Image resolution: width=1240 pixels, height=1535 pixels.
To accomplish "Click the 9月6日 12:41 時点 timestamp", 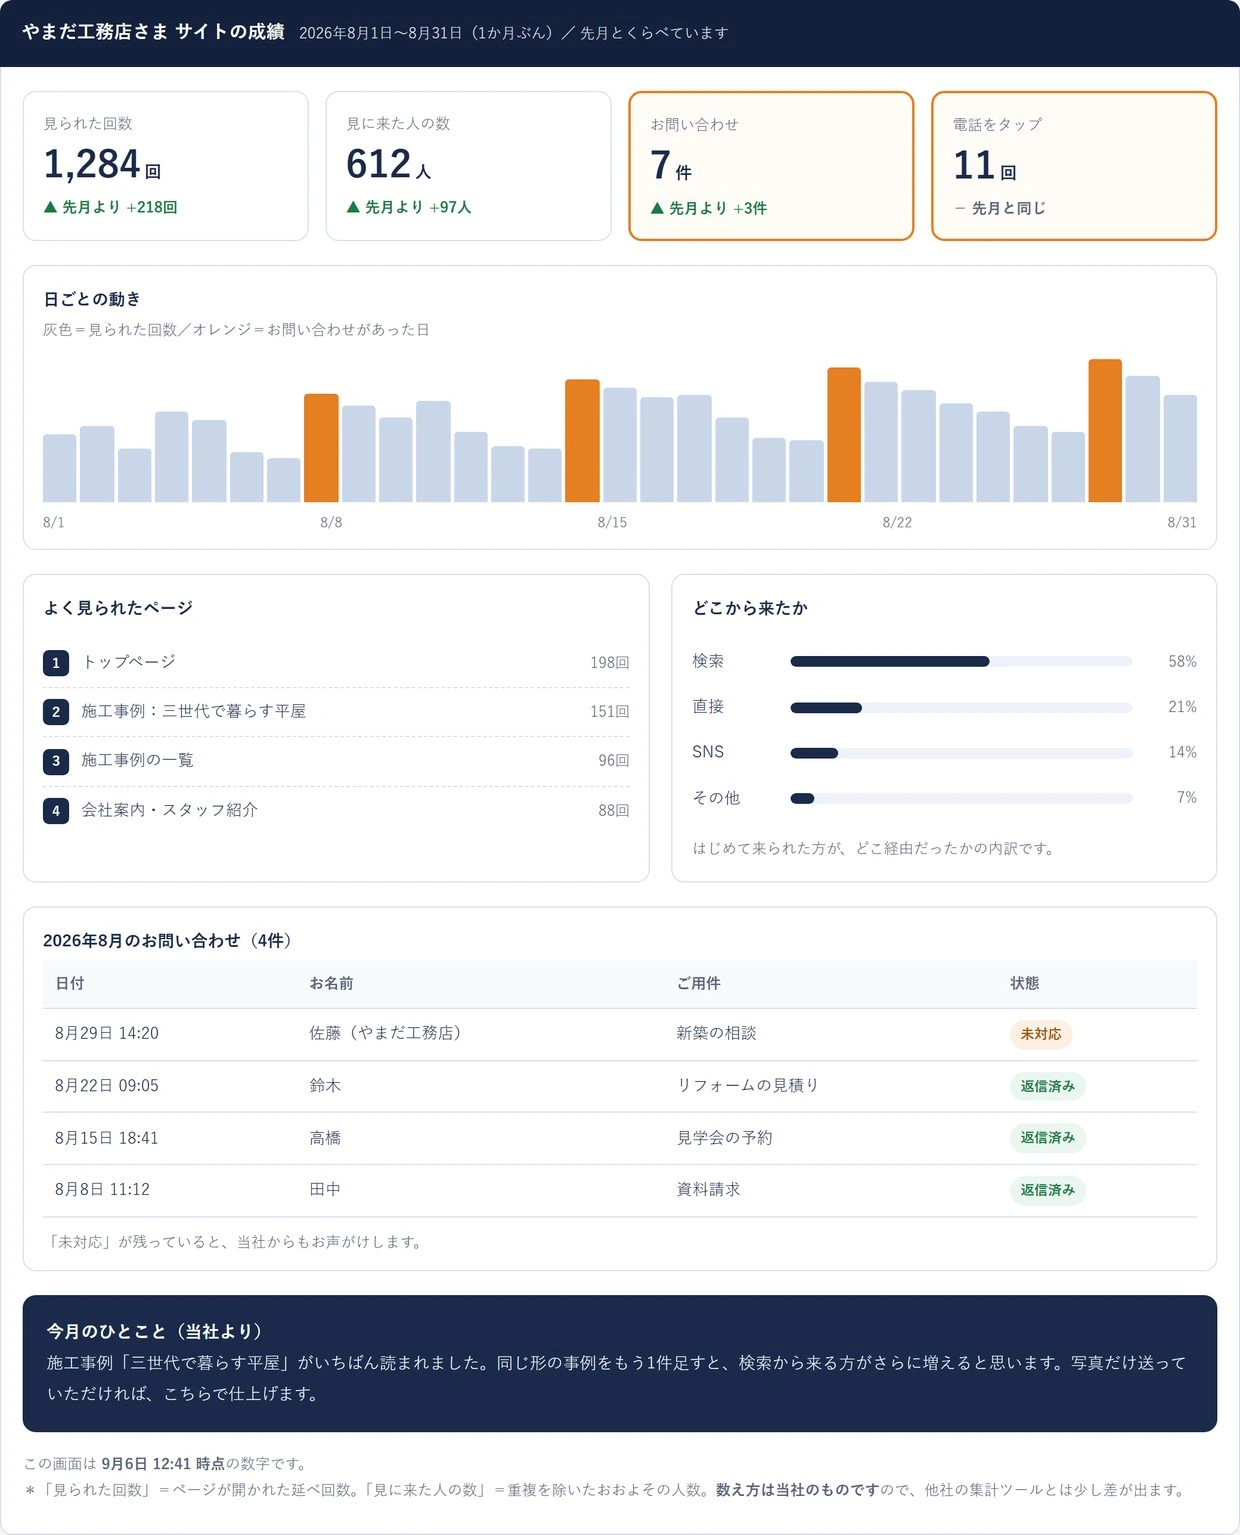I will click(163, 1464).
